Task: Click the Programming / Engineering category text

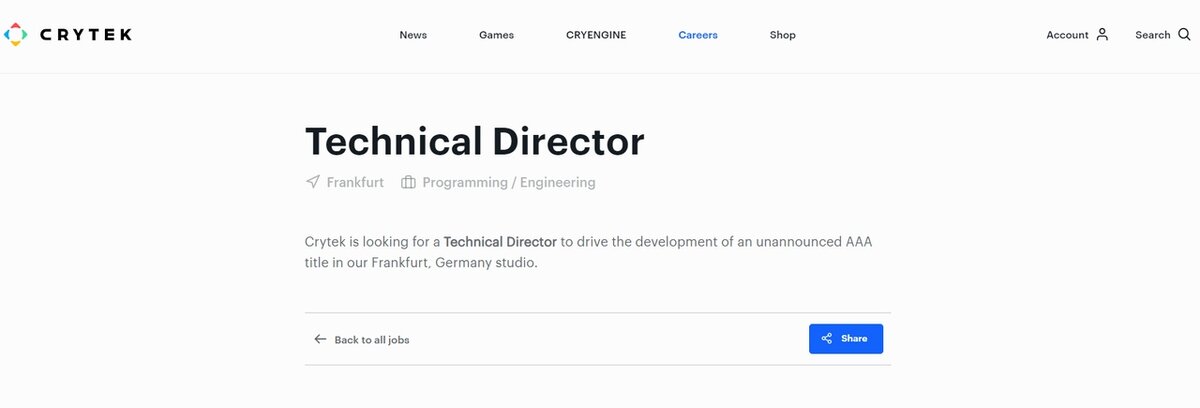Action: [509, 183]
